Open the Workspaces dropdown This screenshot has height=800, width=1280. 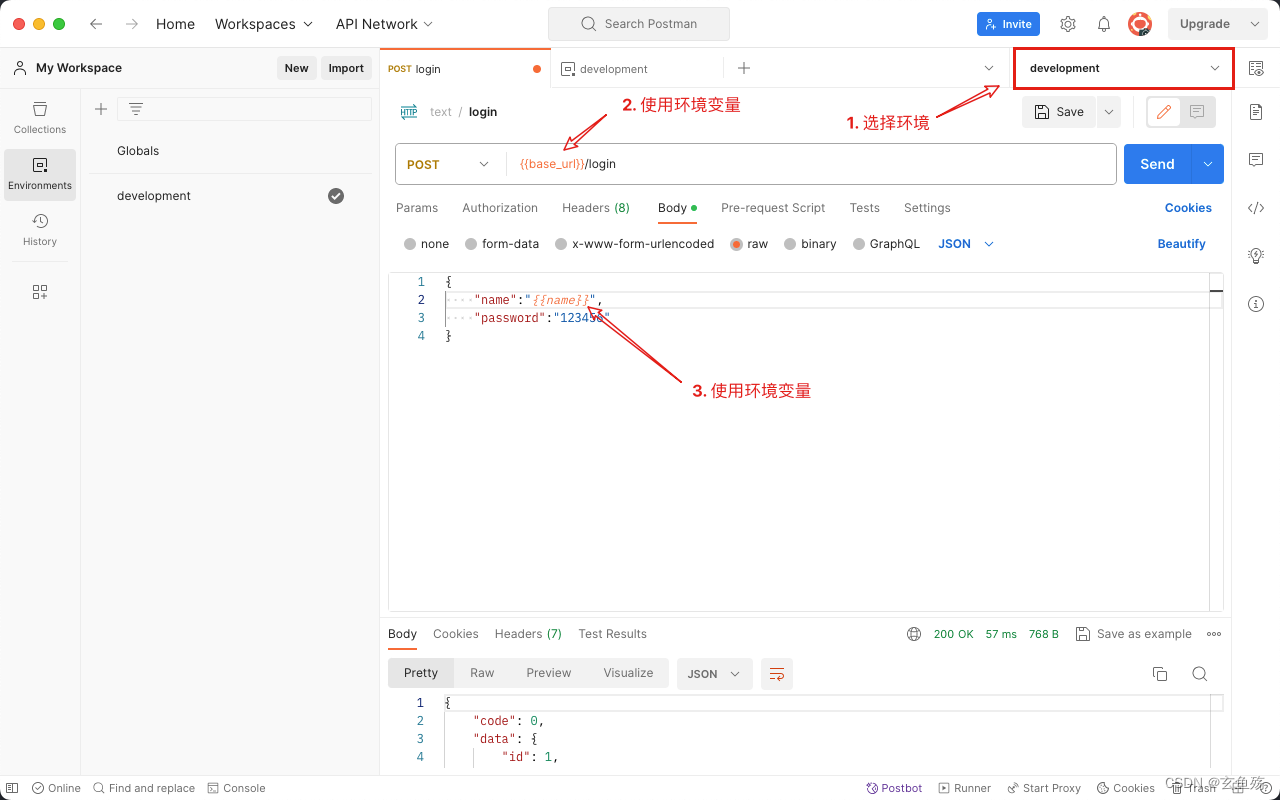(x=264, y=24)
